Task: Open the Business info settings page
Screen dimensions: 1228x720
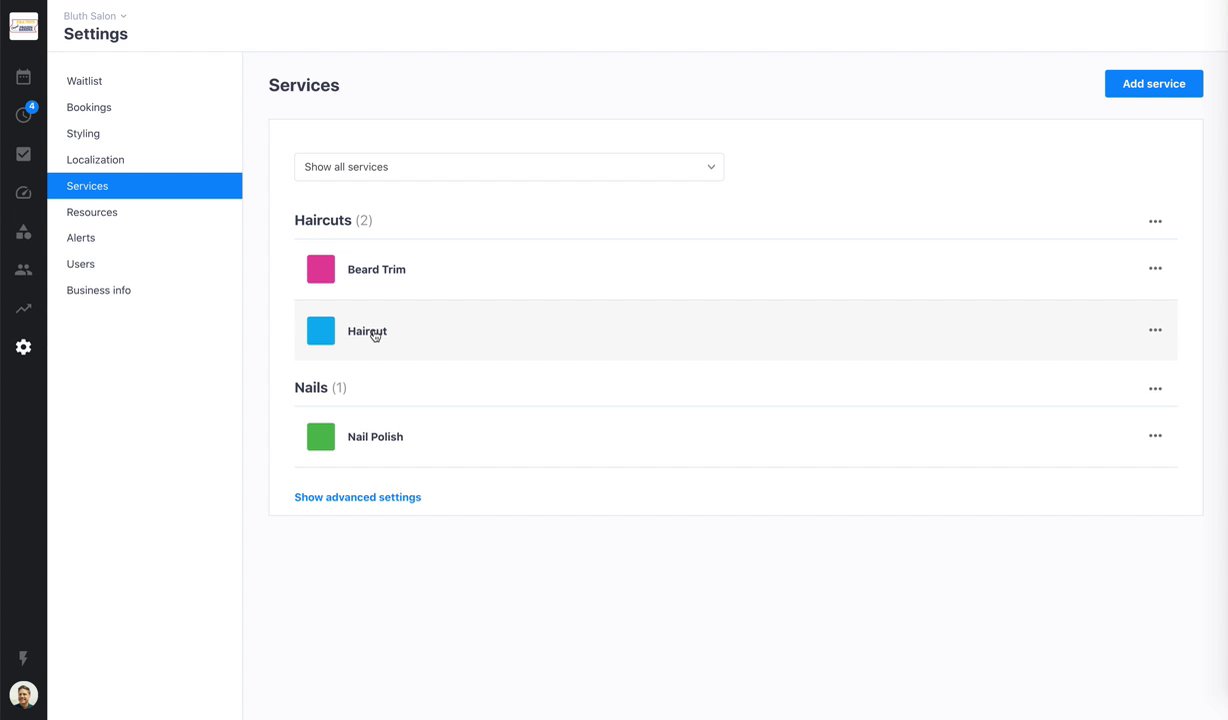Action: (98, 290)
